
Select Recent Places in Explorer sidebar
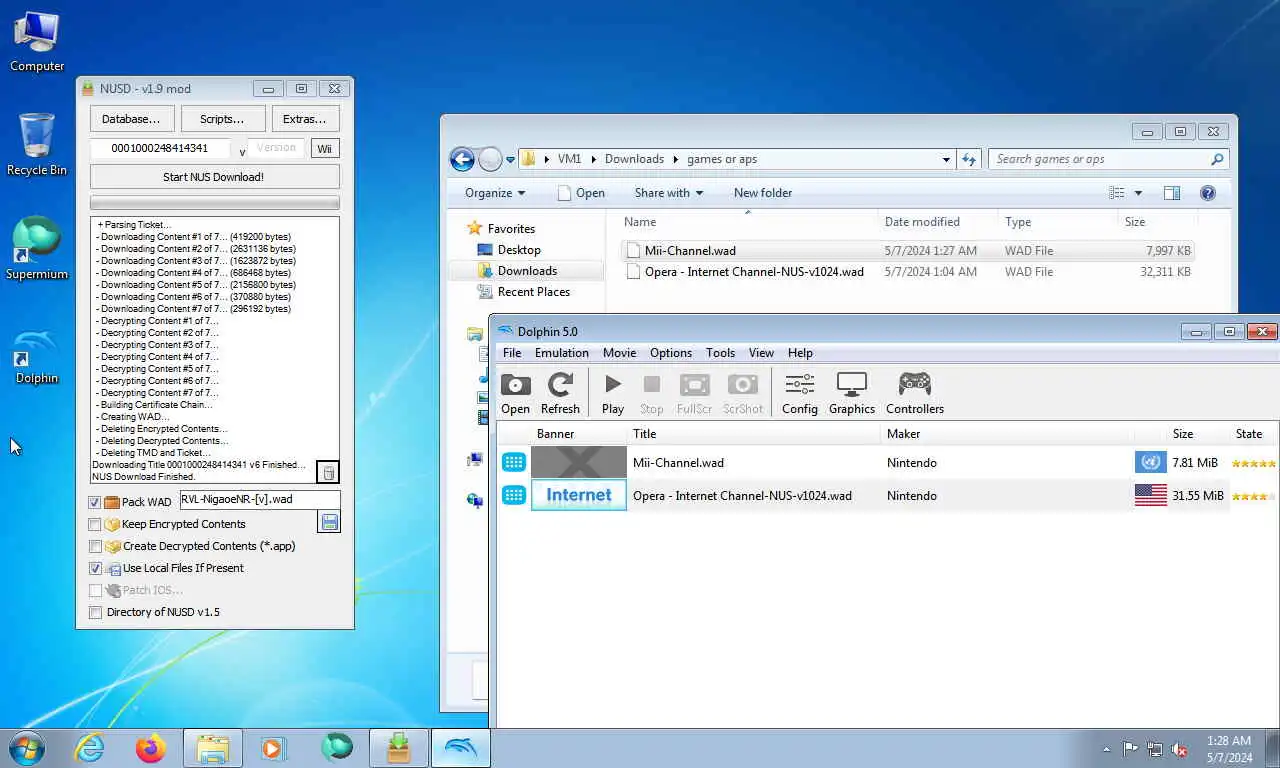pos(534,292)
